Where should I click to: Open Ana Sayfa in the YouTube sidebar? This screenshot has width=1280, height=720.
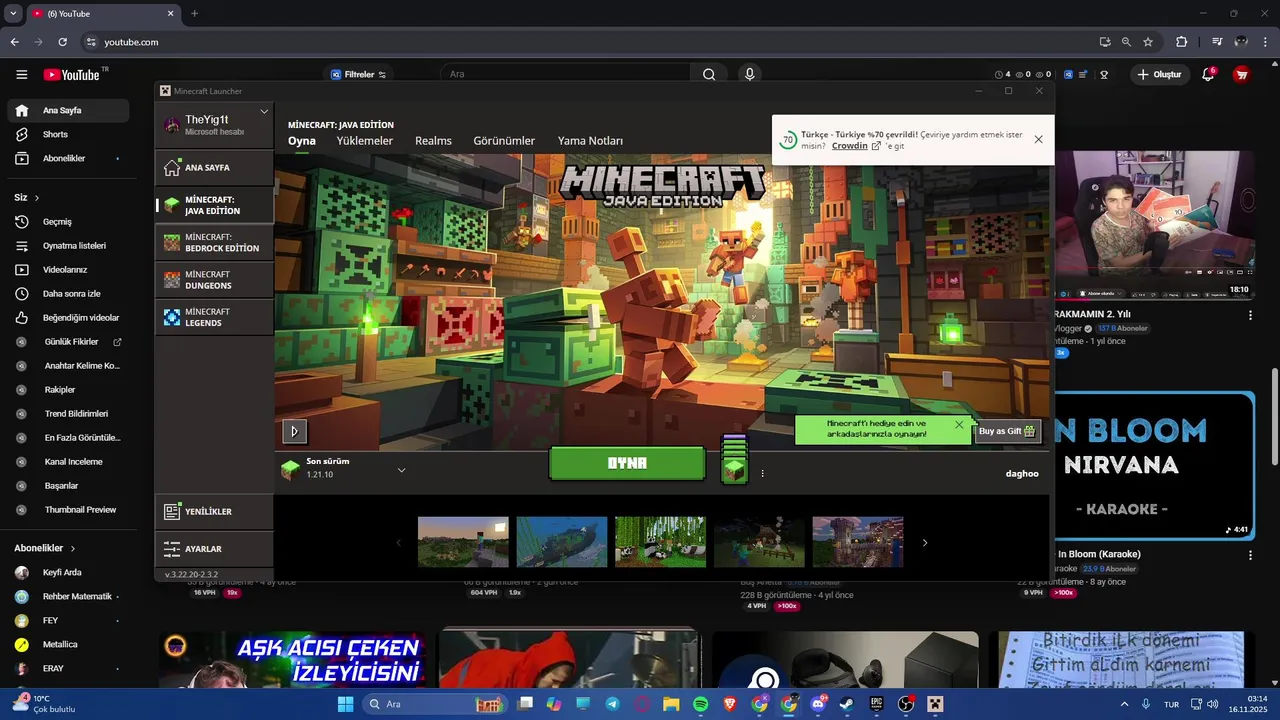pos(68,110)
